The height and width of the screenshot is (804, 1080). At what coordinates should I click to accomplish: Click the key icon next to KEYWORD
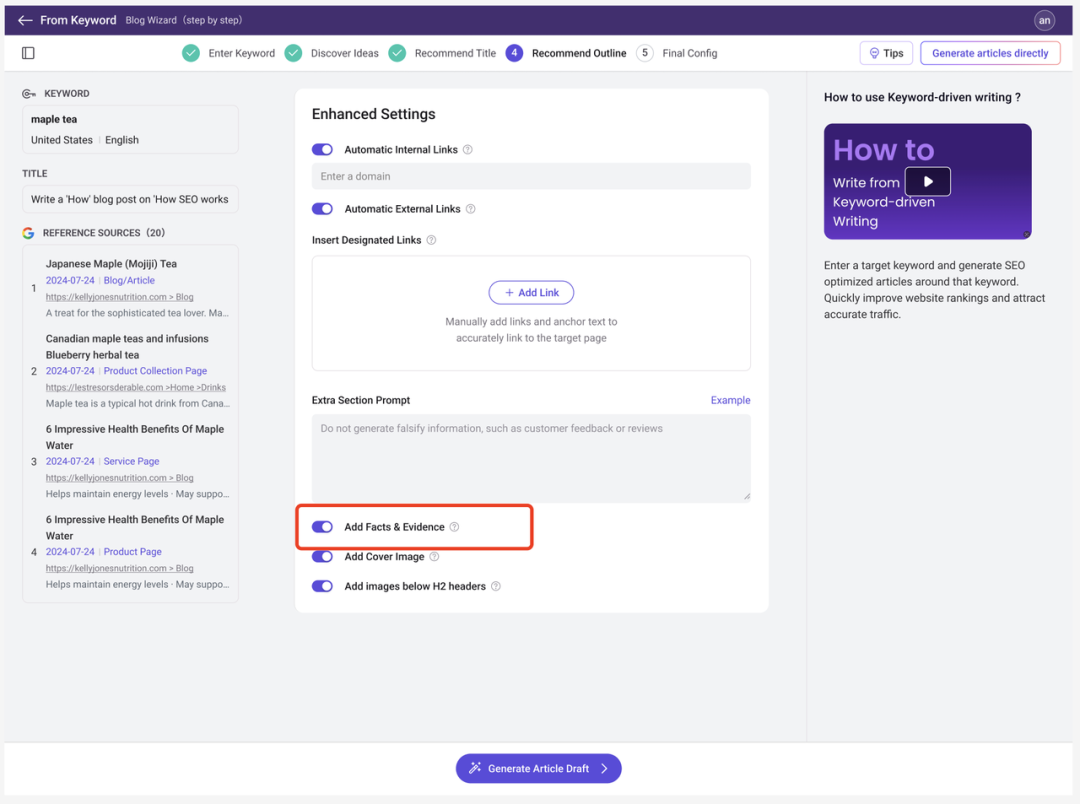[x=29, y=94]
